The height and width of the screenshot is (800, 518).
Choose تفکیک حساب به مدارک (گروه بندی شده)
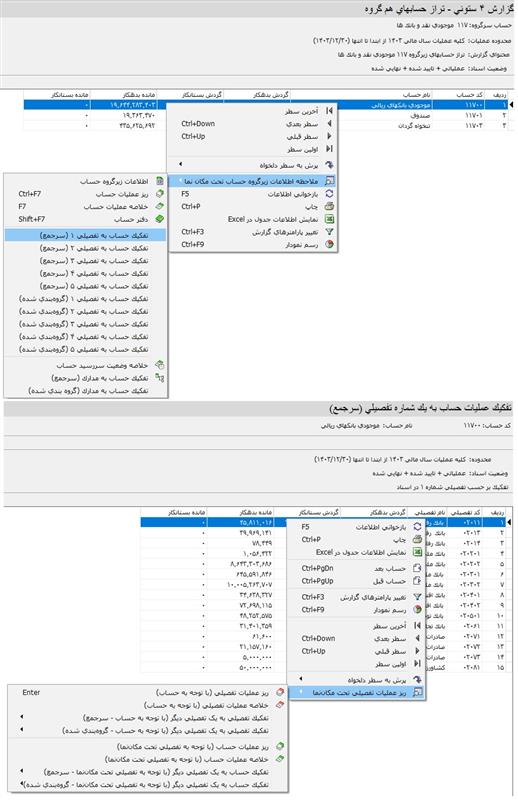[85, 391]
